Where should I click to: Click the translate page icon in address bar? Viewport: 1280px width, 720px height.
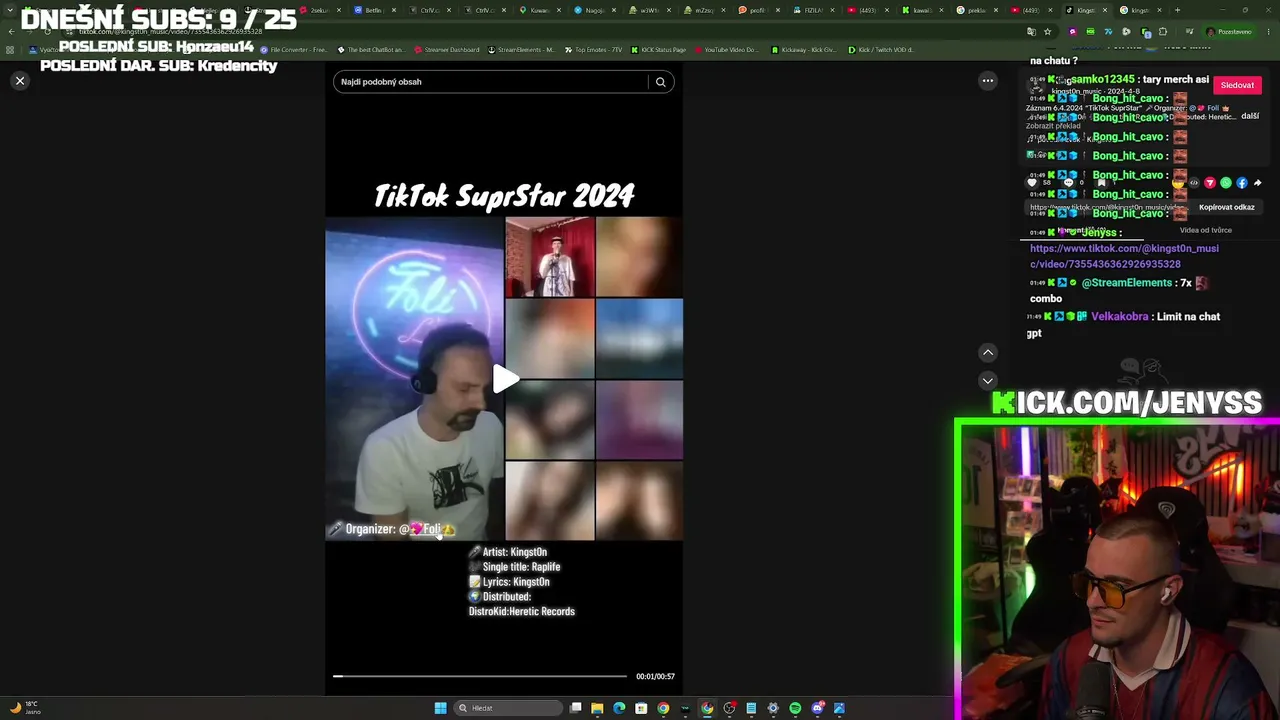click(1031, 32)
